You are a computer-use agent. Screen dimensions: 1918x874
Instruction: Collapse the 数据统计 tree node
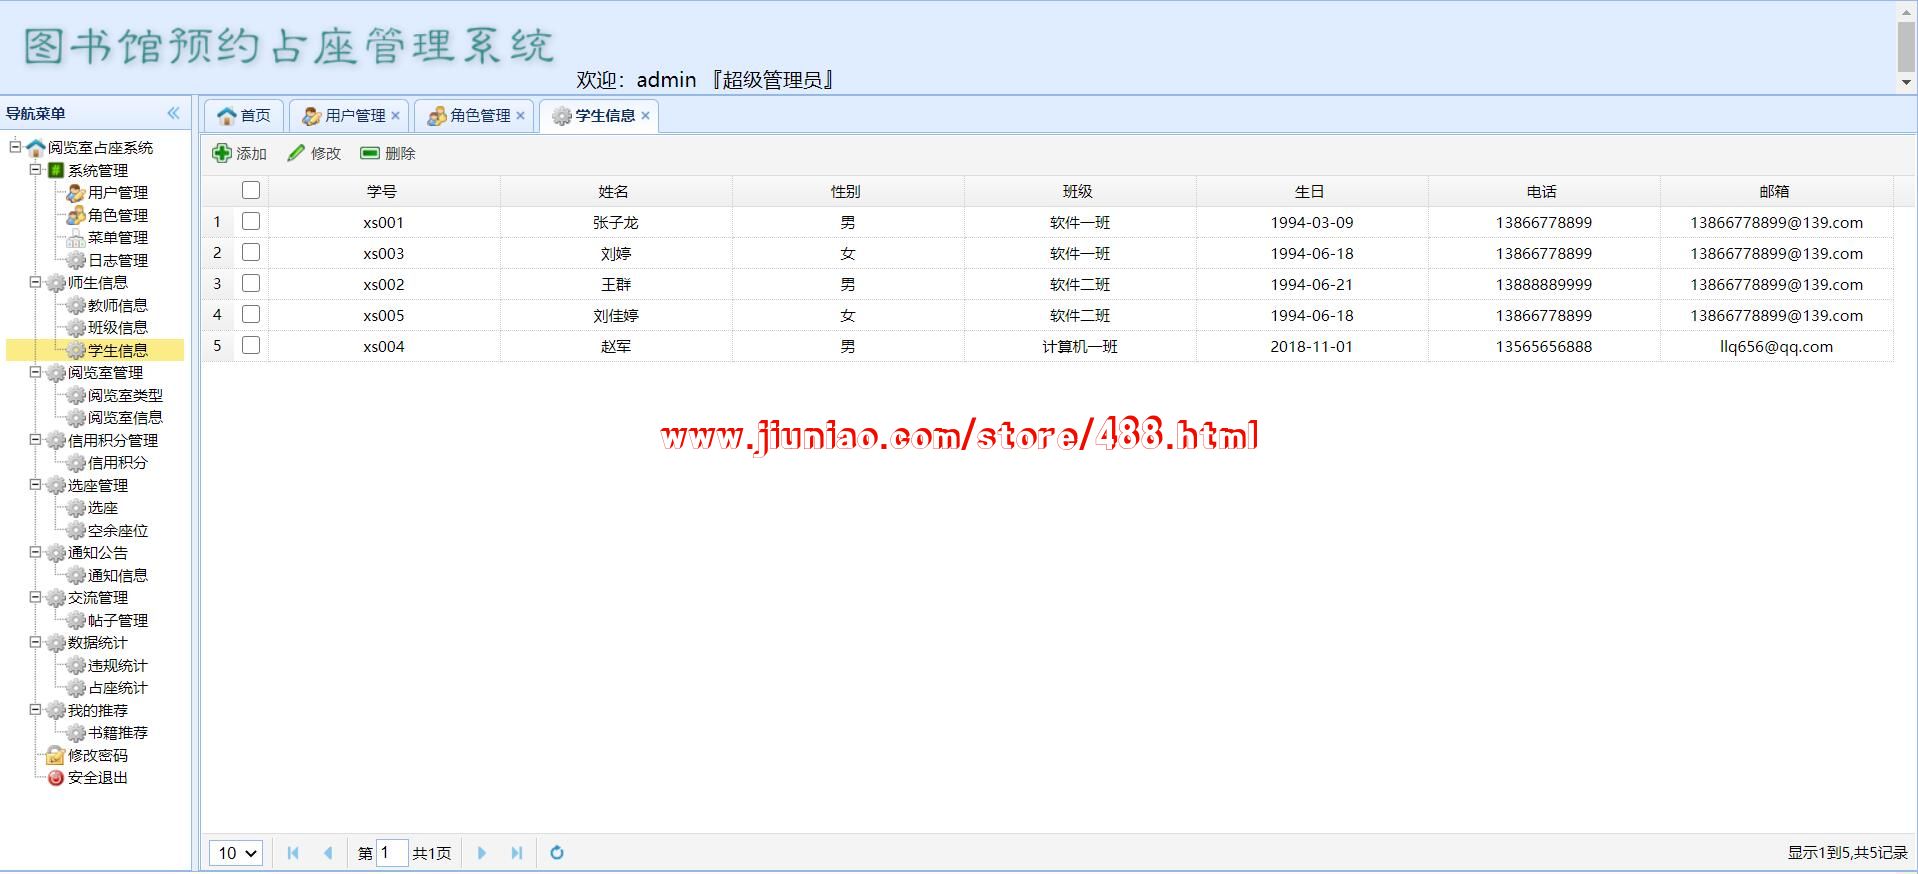[x=36, y=642]
